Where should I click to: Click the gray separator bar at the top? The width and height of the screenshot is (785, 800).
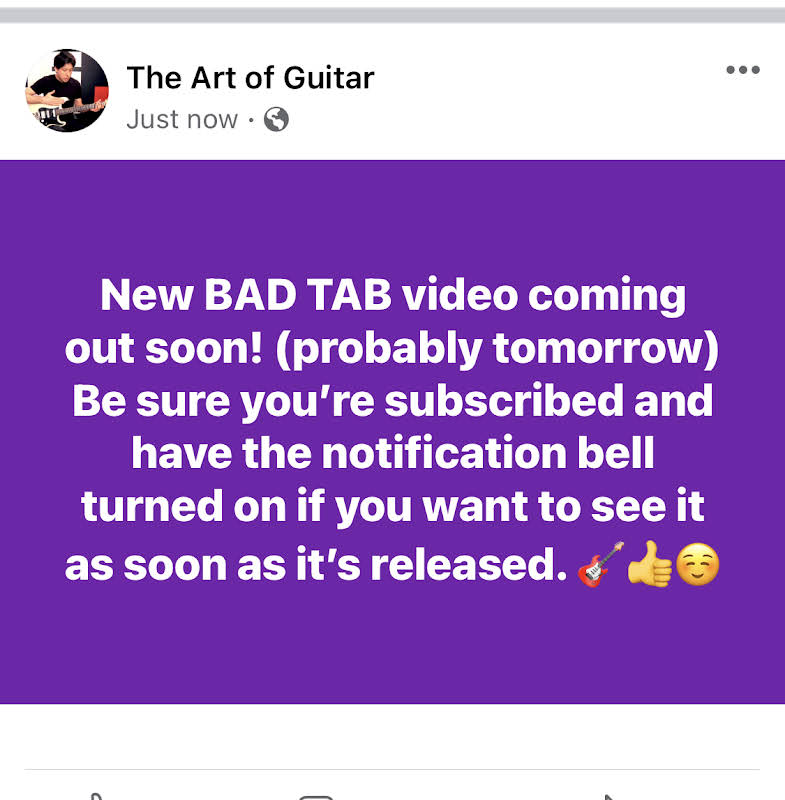click(x=393, y=15)
